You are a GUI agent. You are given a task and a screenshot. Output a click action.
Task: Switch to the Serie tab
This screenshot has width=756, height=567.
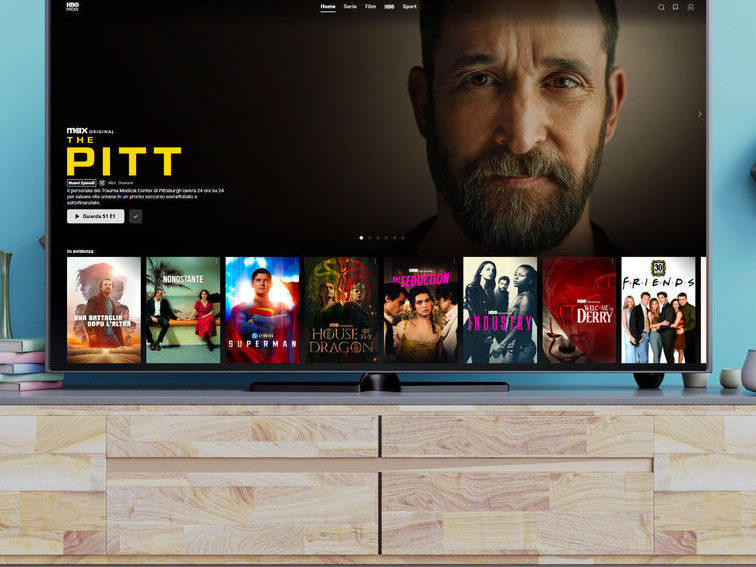(350, 7)
